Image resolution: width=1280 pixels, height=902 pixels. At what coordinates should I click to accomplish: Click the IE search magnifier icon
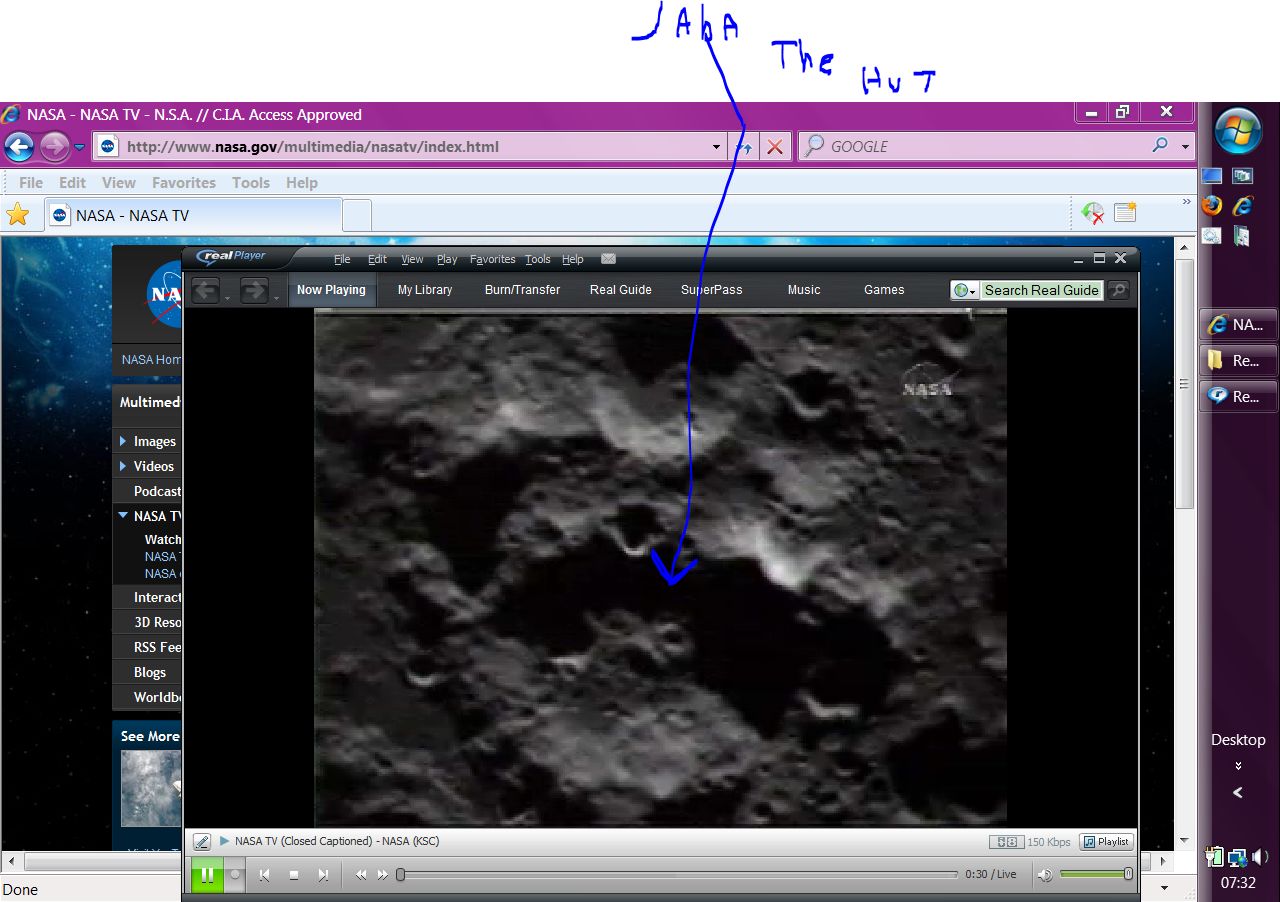(1160, 146)
